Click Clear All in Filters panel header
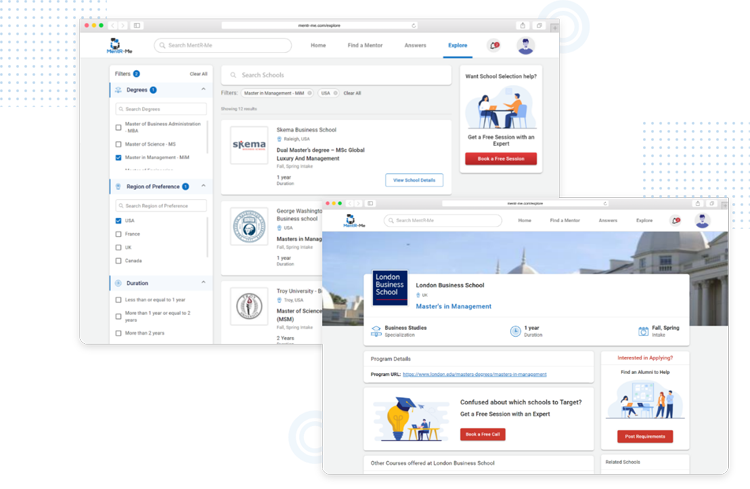This screenshot has width=750, height=489. (199, 74)
